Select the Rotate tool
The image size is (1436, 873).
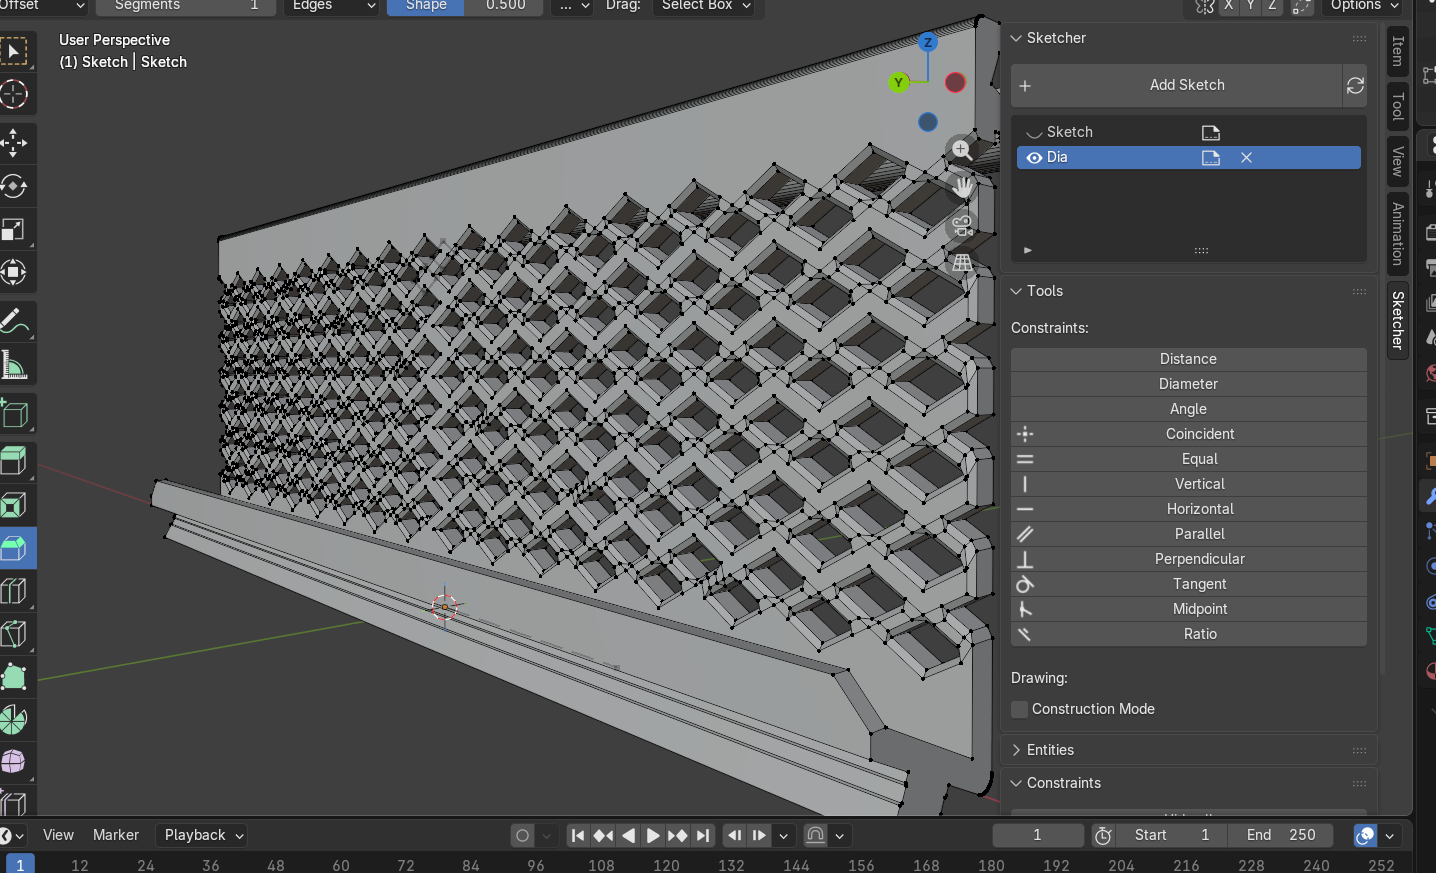[14, 187]
